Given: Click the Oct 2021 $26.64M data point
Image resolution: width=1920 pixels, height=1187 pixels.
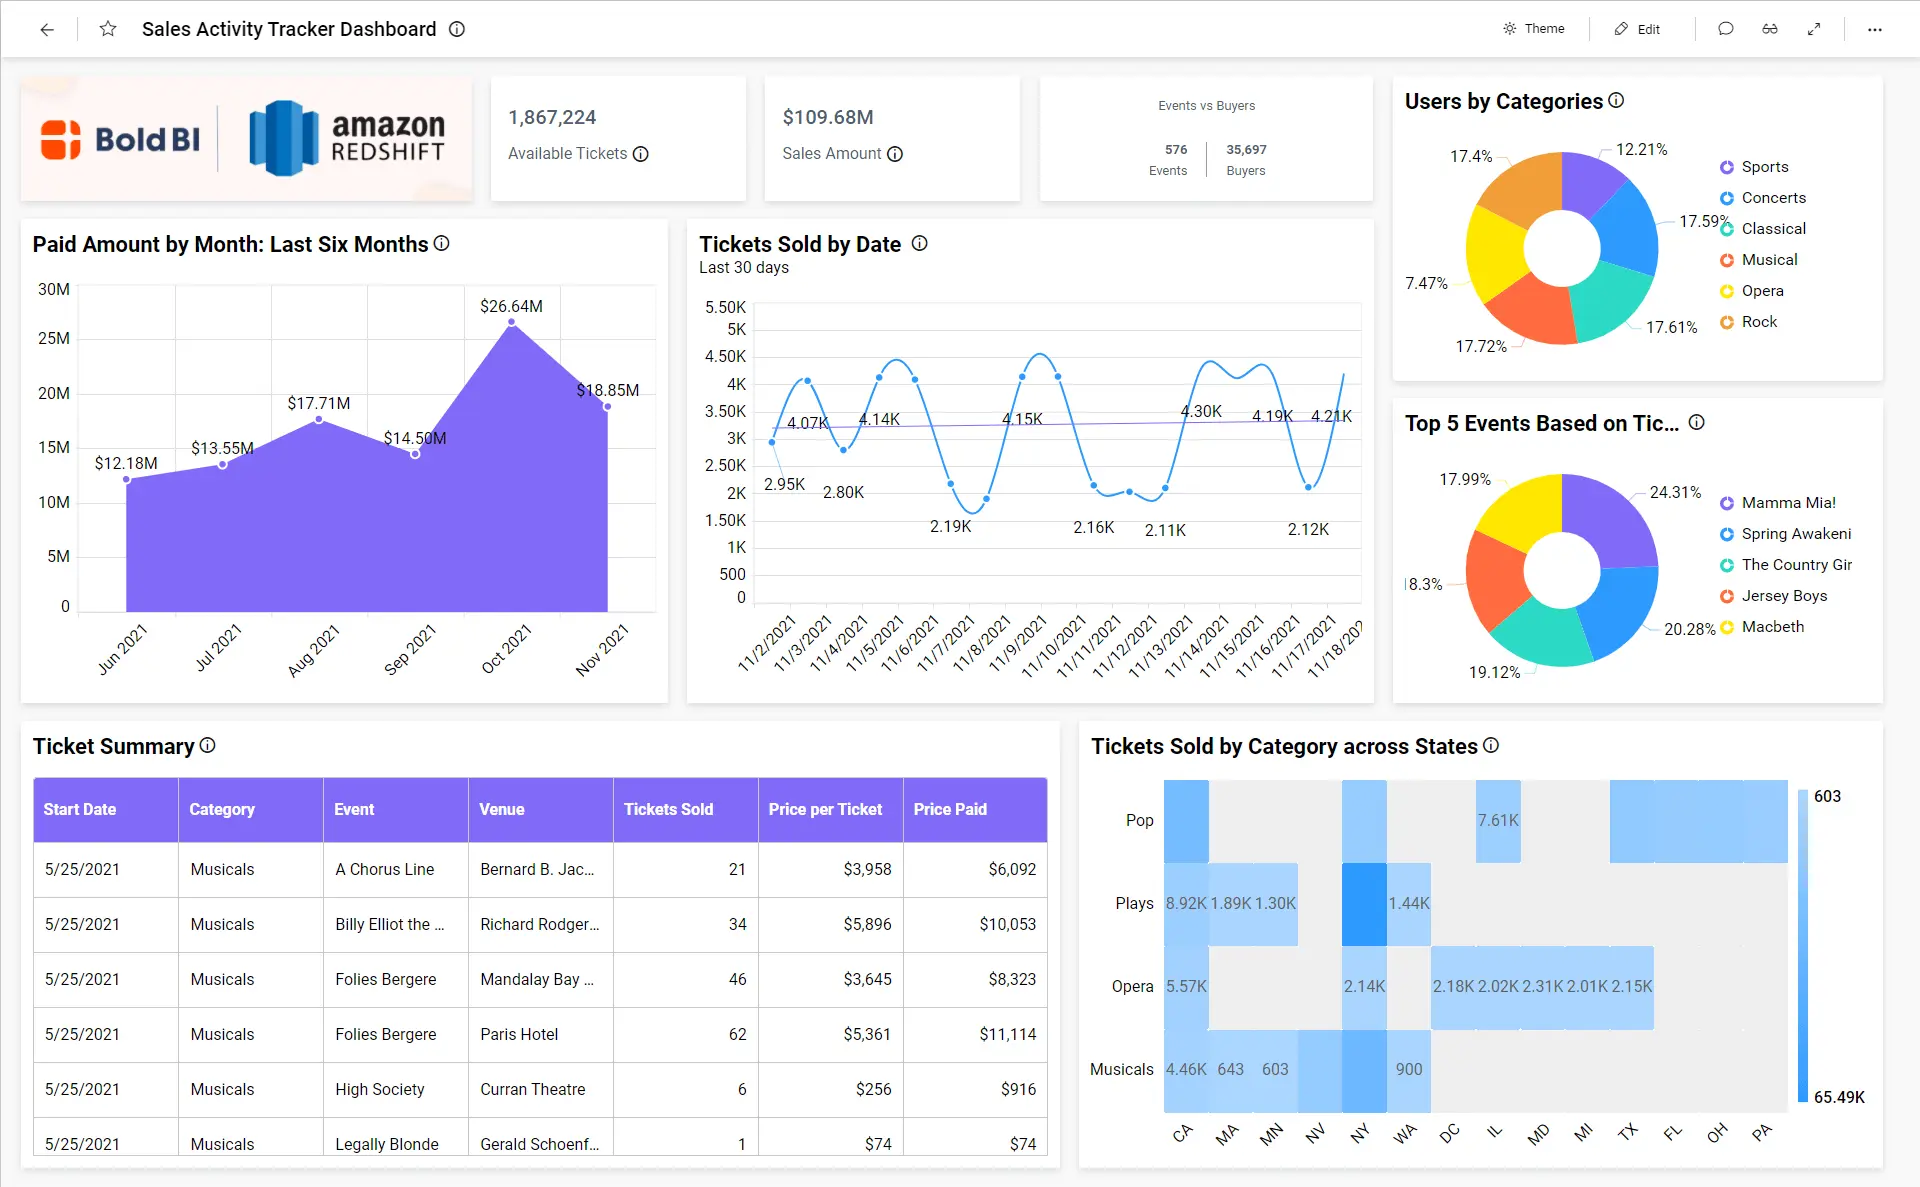Looking at the screenshot, I should 511,322.
